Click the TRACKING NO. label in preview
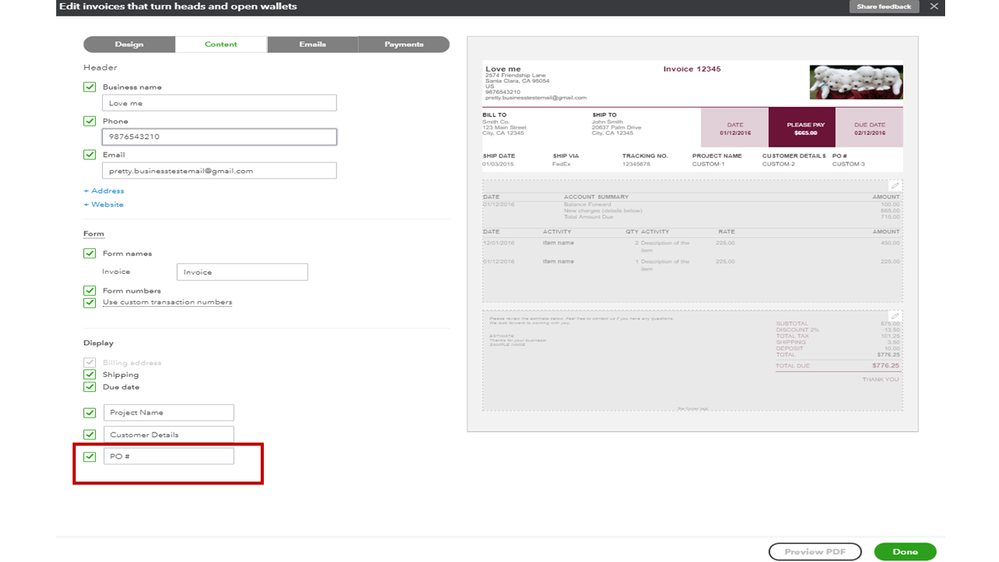Image resolution: width=999 pixels, height=562 pixels. click(645, 156)
